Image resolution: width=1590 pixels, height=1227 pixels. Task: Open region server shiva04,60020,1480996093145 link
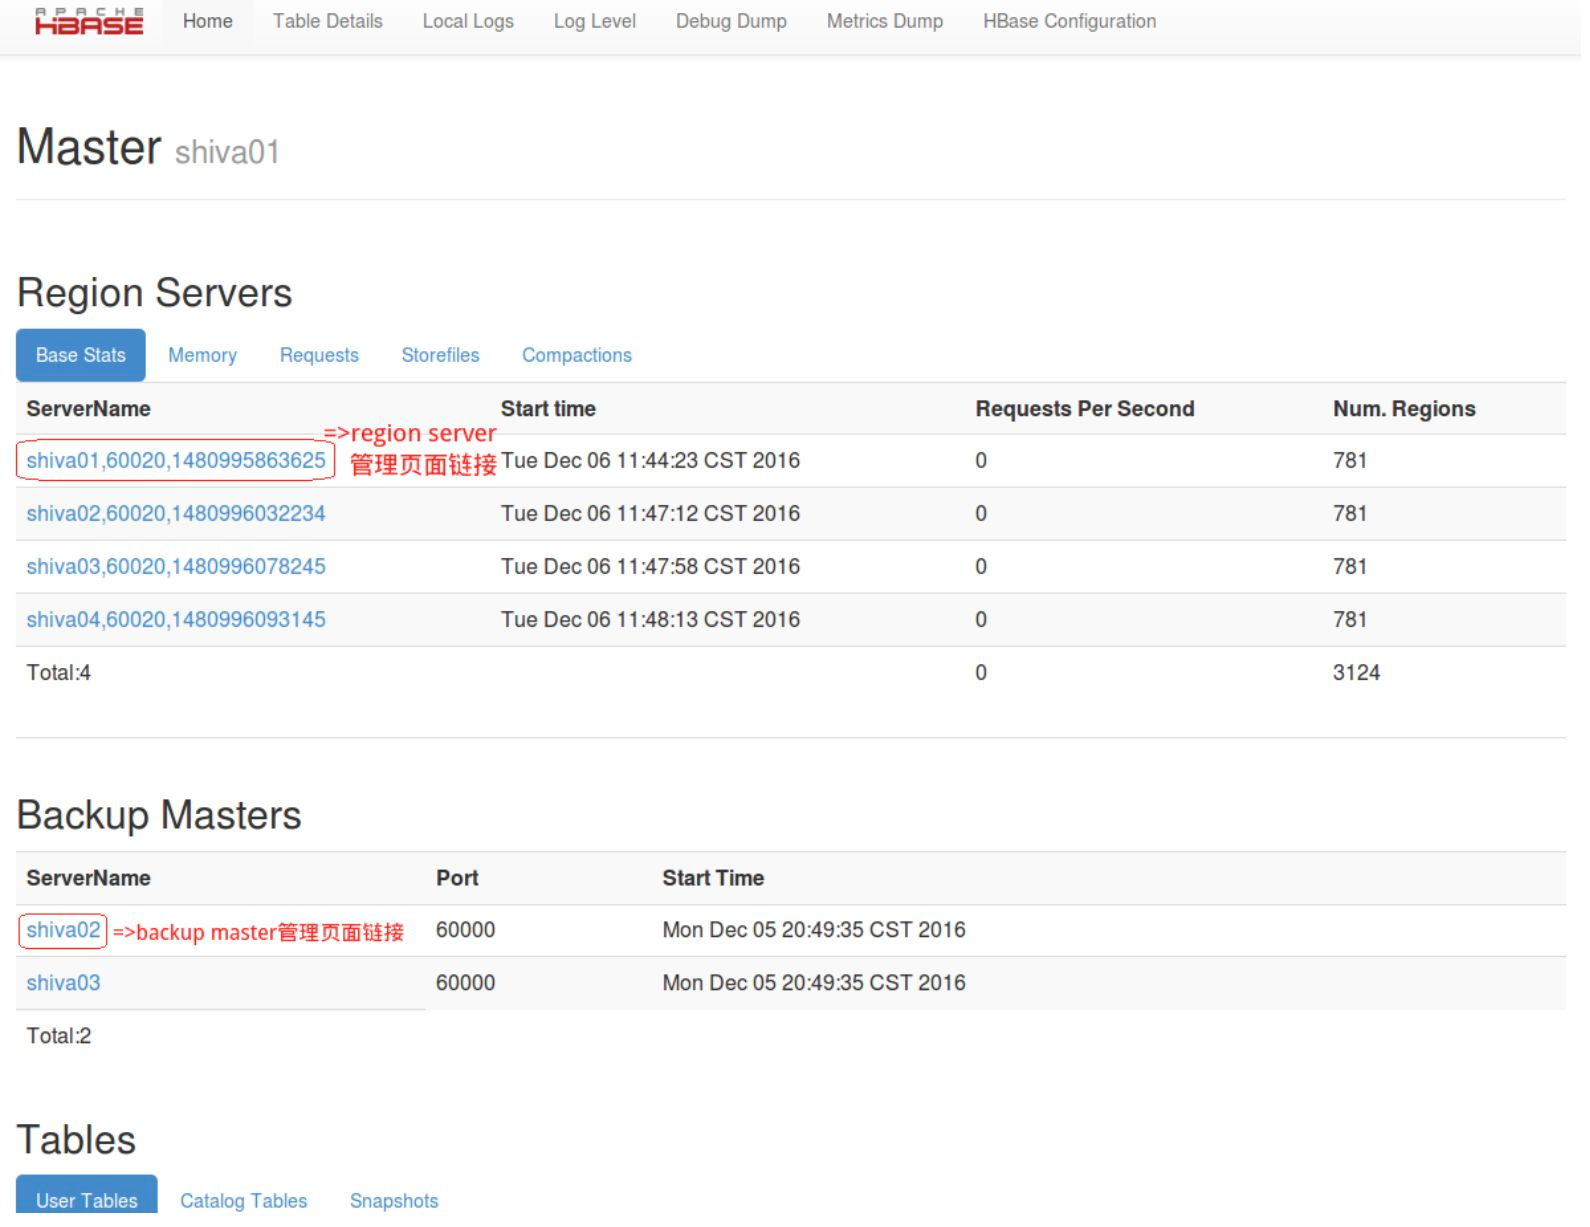click(x=176, y=619)
